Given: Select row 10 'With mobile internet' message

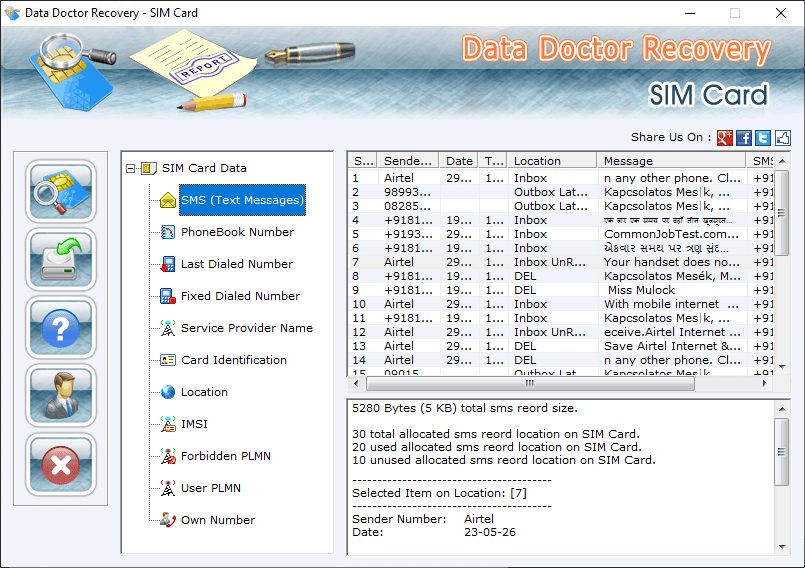Looking at the screenshot, I should pyautogui.click(x=562, y=304).
